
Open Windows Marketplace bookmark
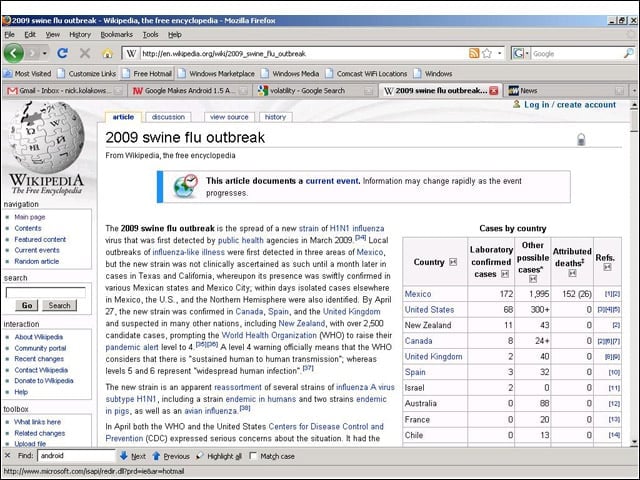click(x=216, y=73)
